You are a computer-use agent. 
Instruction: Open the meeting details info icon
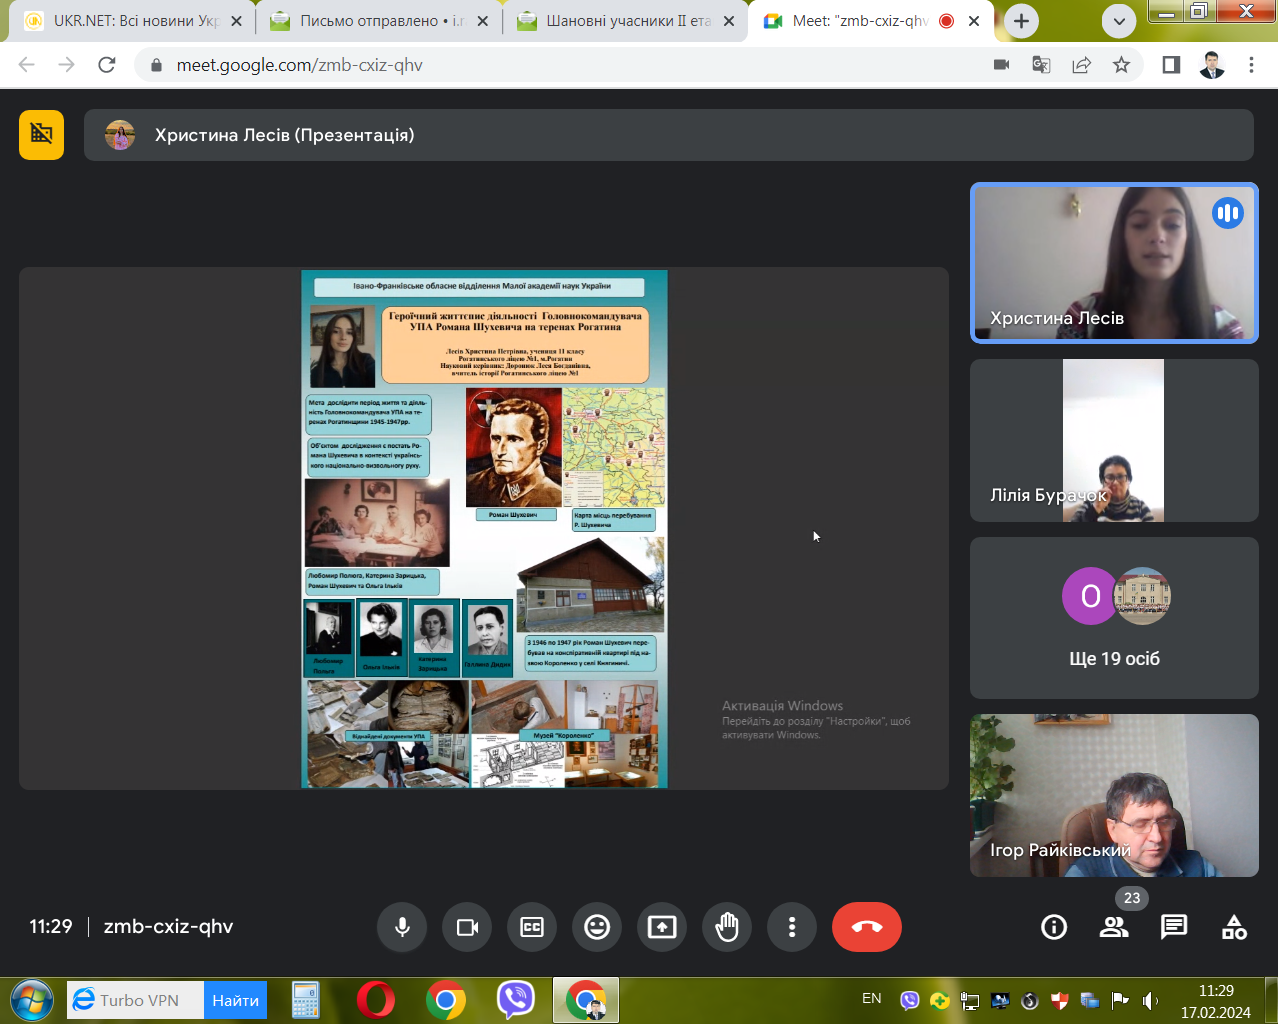(x=1054, y=927)
